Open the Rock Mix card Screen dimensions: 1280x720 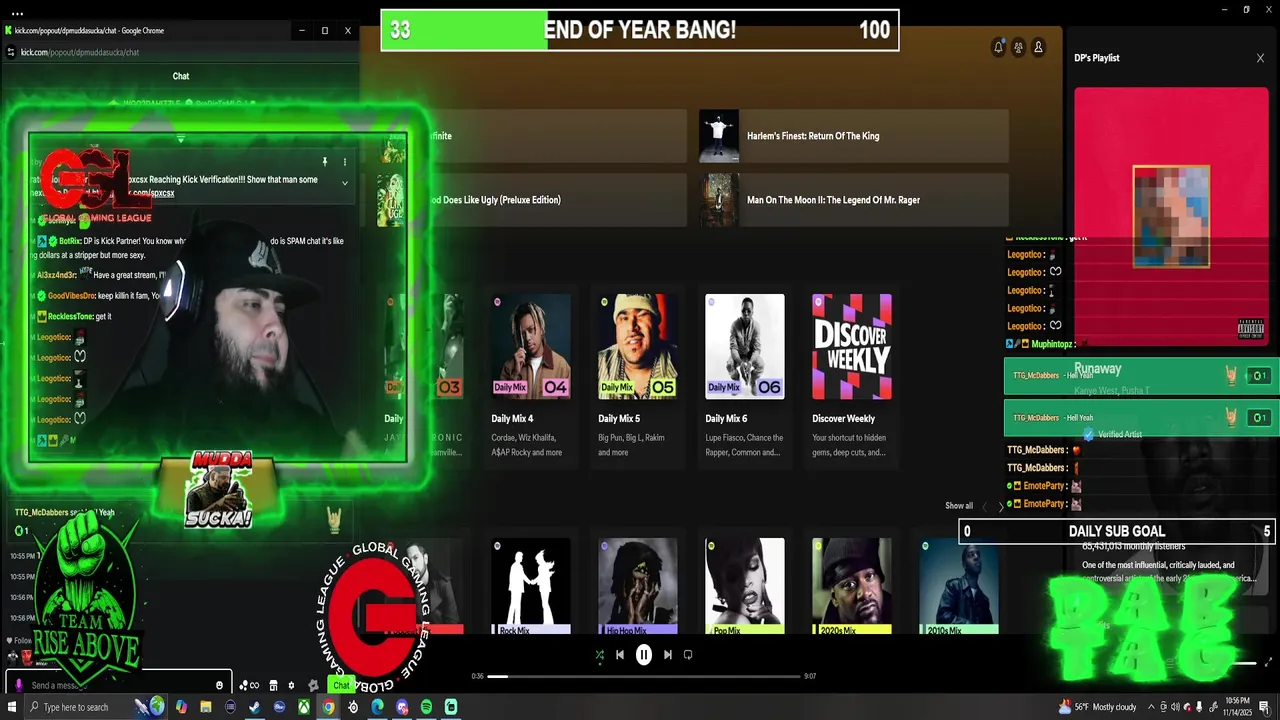(531, 586)
